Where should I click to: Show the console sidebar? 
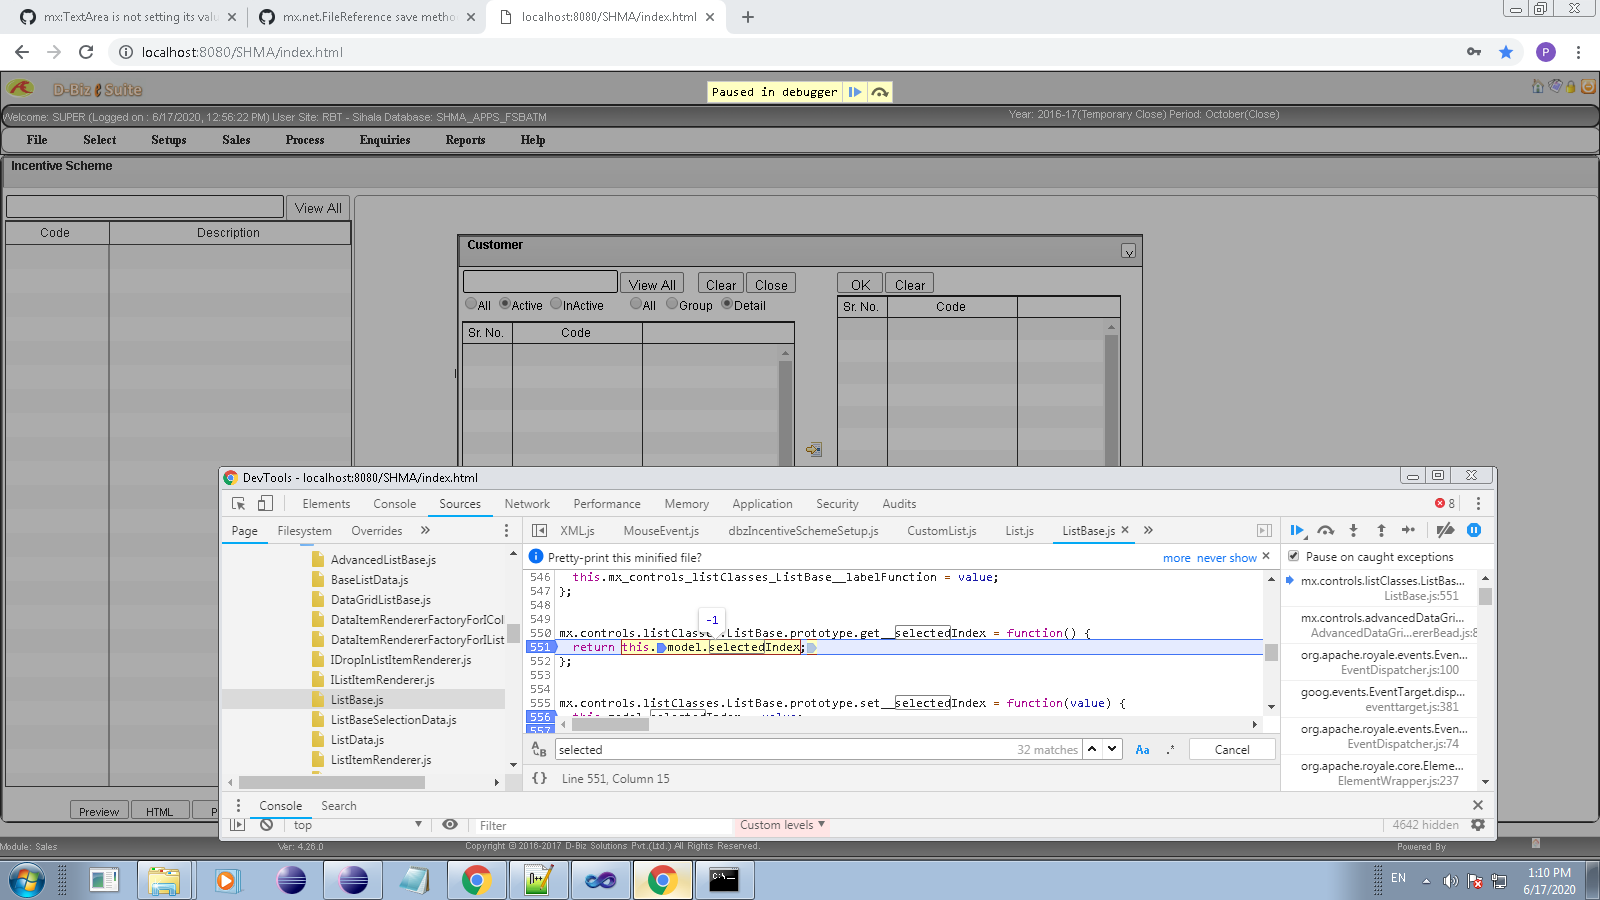pos(237,825)
